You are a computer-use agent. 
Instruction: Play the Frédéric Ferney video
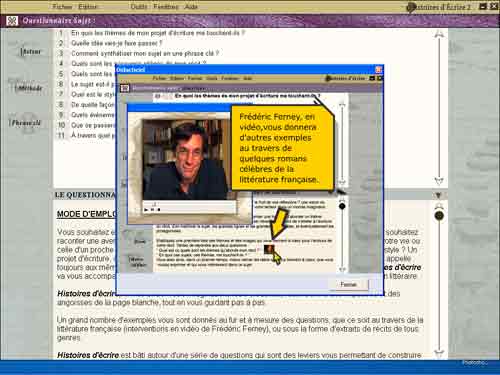[146, 210]
